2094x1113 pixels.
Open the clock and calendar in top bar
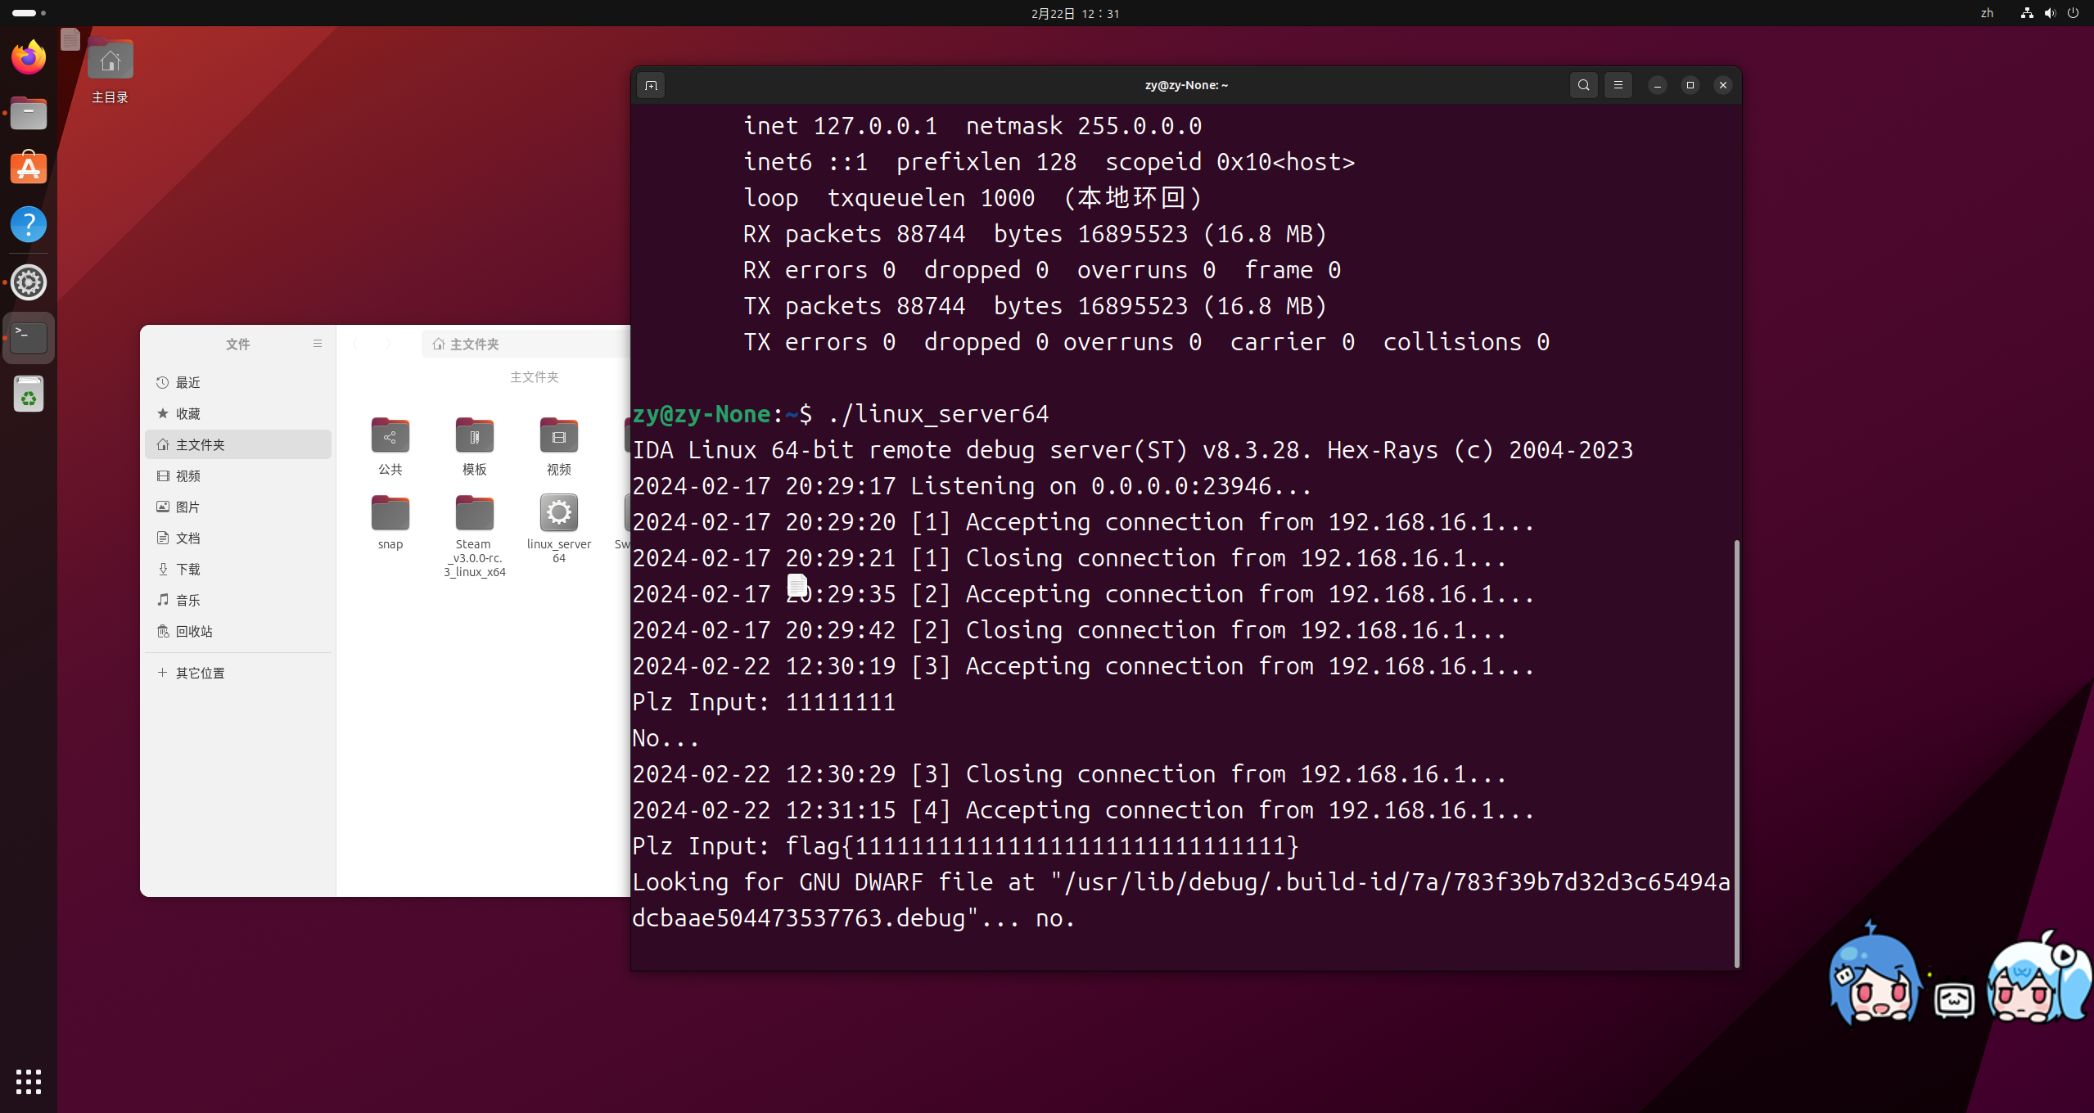pyautogui.click(x=1075, y=13)
